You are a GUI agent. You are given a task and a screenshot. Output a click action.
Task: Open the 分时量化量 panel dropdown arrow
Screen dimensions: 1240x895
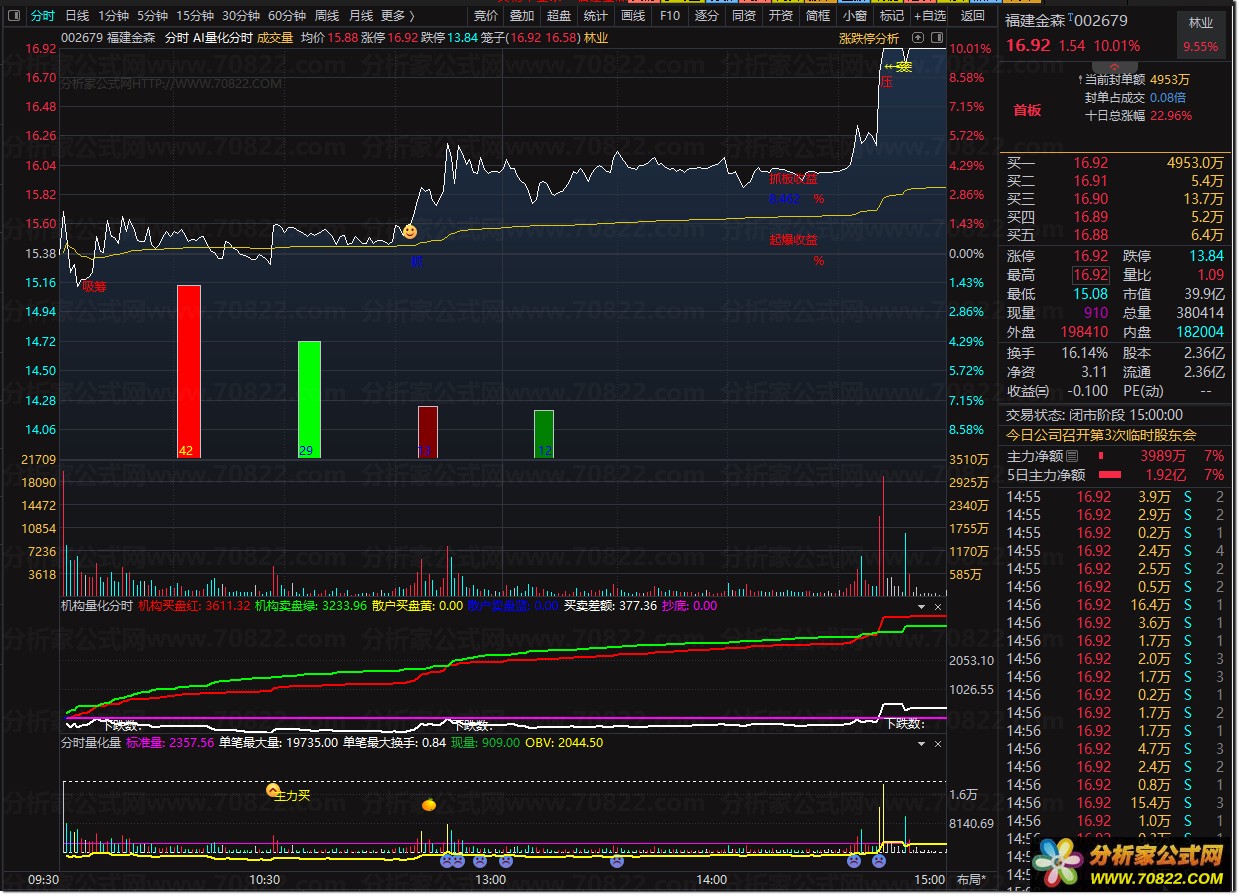pyautogui.click(x=921, y=744)
